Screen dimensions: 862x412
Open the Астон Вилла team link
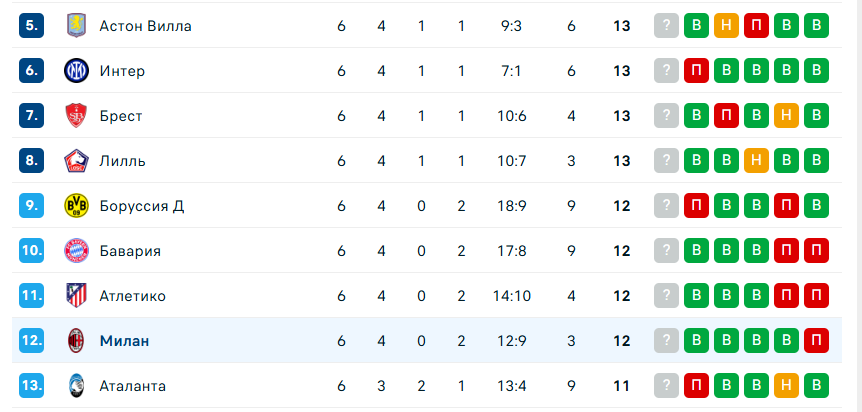[145, 26]
